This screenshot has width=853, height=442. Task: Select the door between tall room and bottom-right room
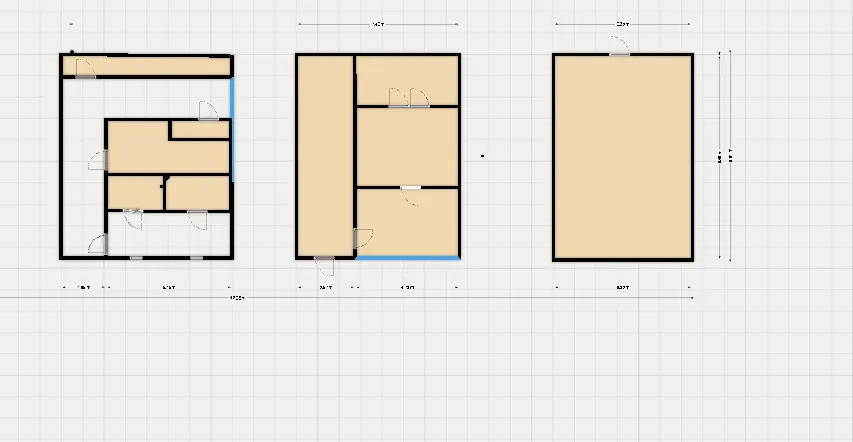[361, 238]
